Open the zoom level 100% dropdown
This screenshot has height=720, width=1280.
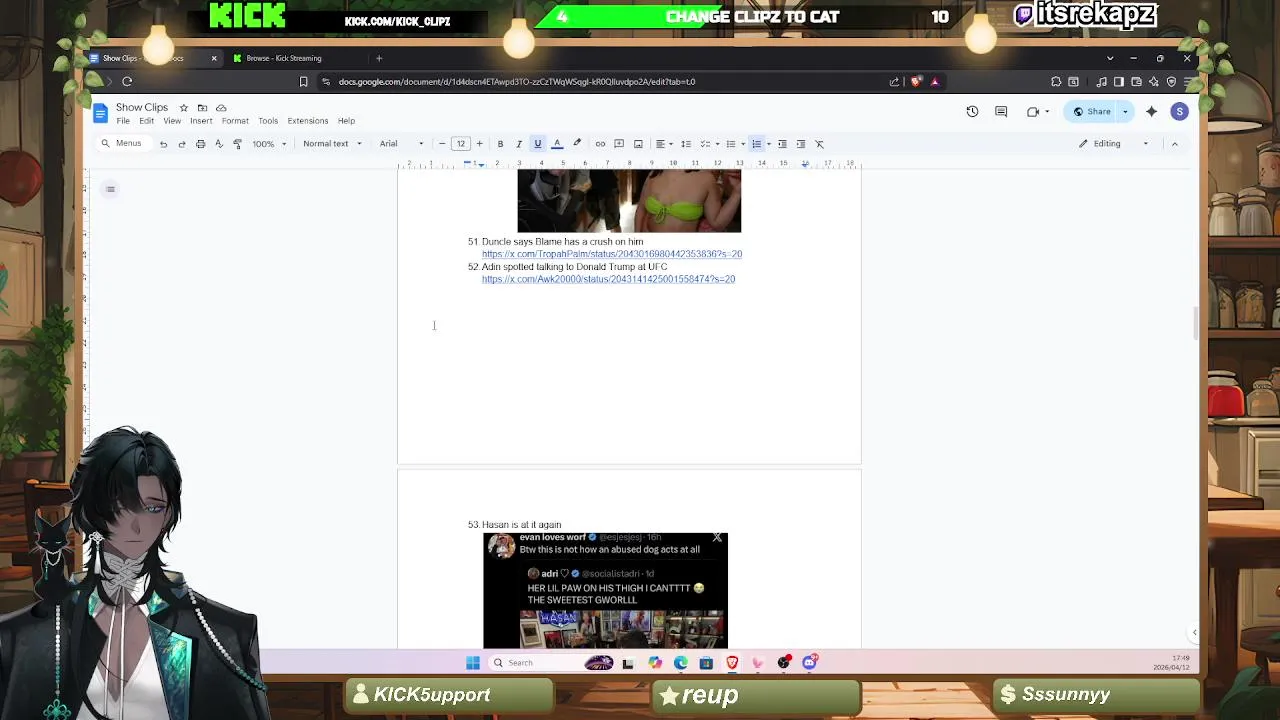pyautogui.click(x=269, y=144)
